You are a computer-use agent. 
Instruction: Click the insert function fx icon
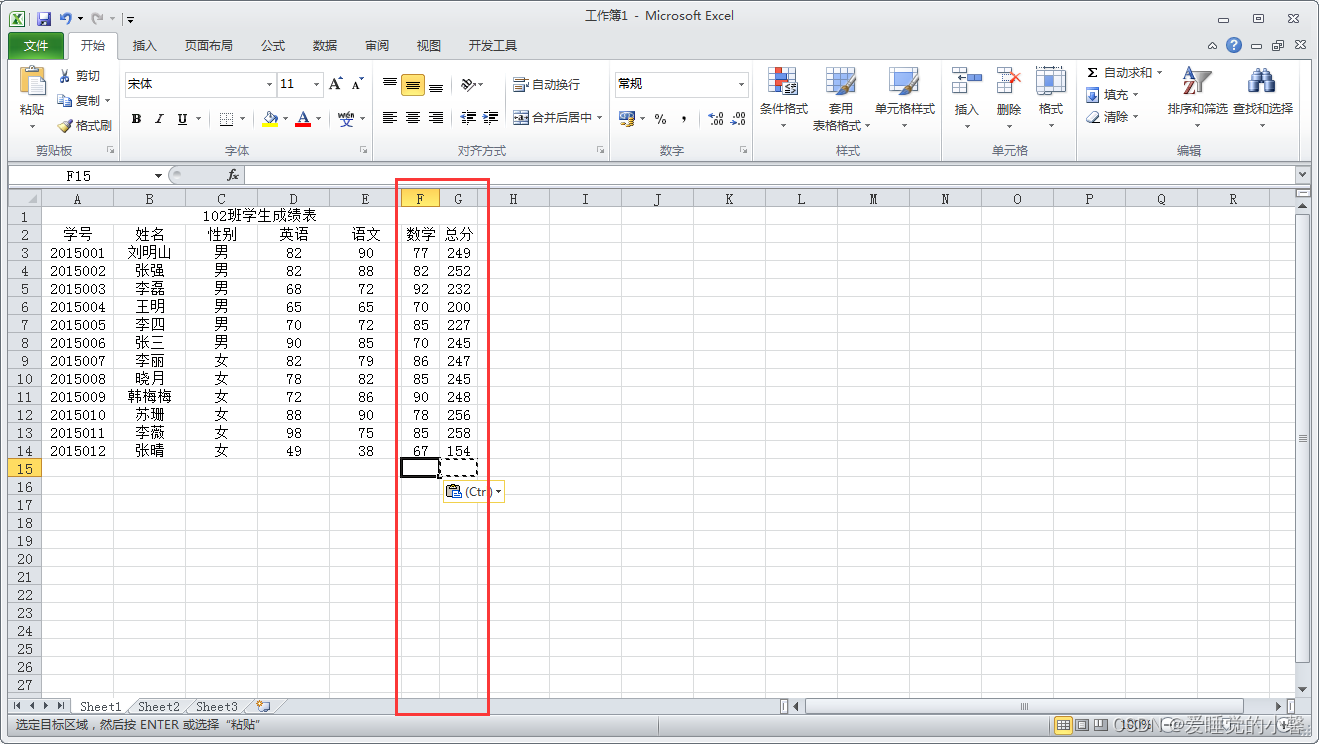(233, 175)
